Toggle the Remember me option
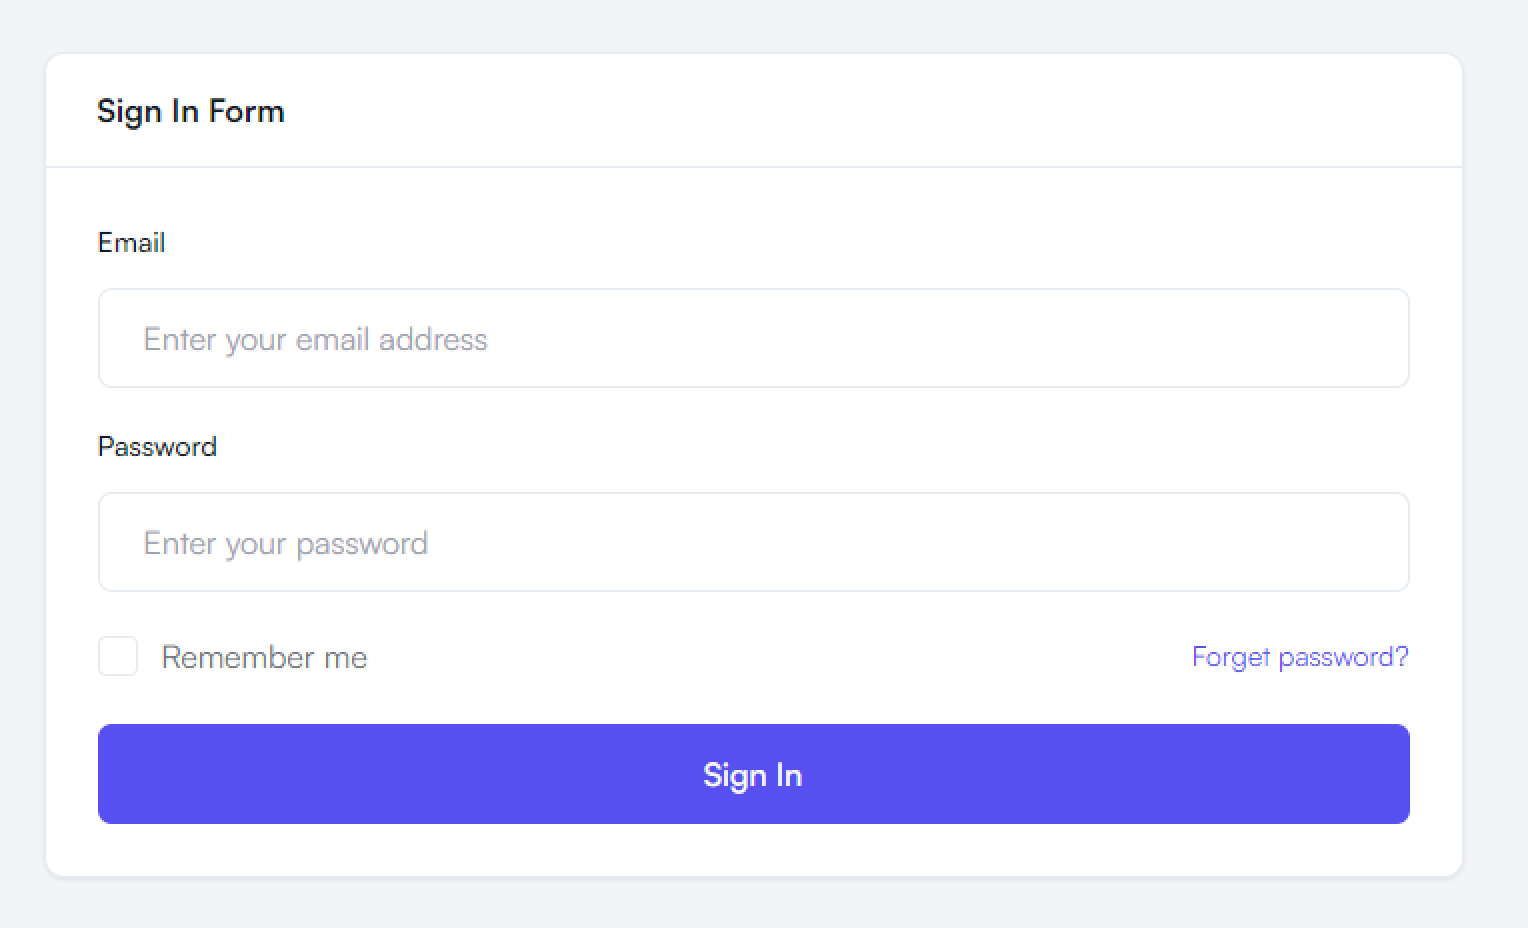Viewport: 1528px width, 928px height. [x=118, y=657]
